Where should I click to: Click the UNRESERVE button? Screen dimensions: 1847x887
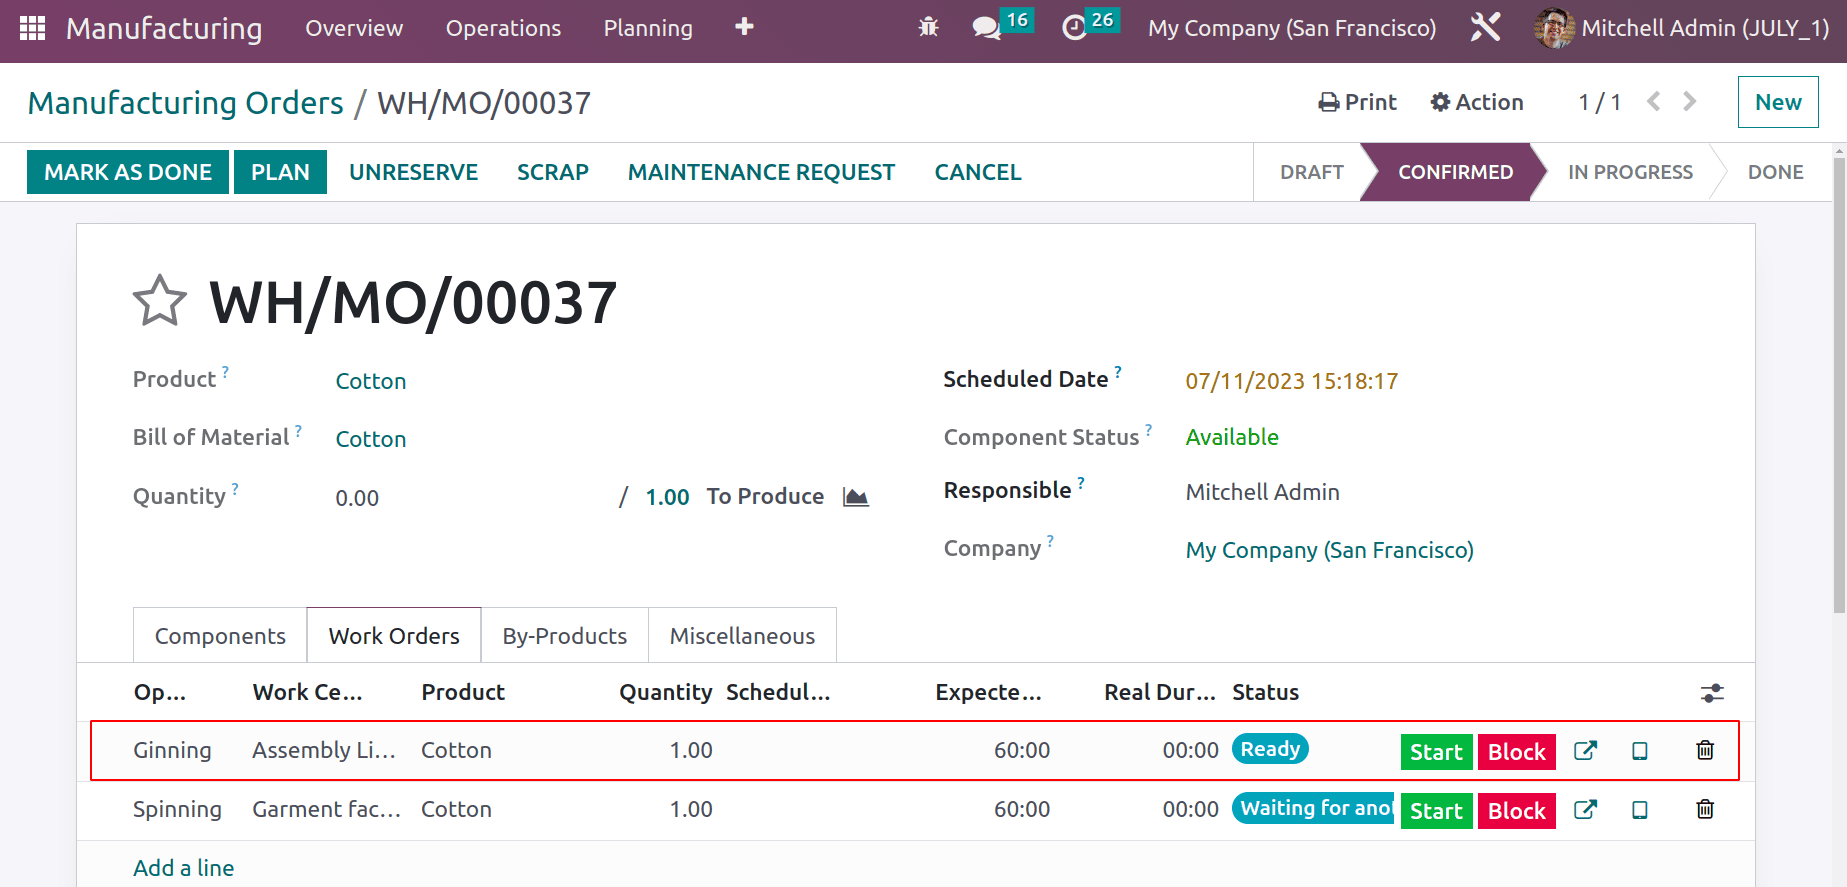[413, 172]
